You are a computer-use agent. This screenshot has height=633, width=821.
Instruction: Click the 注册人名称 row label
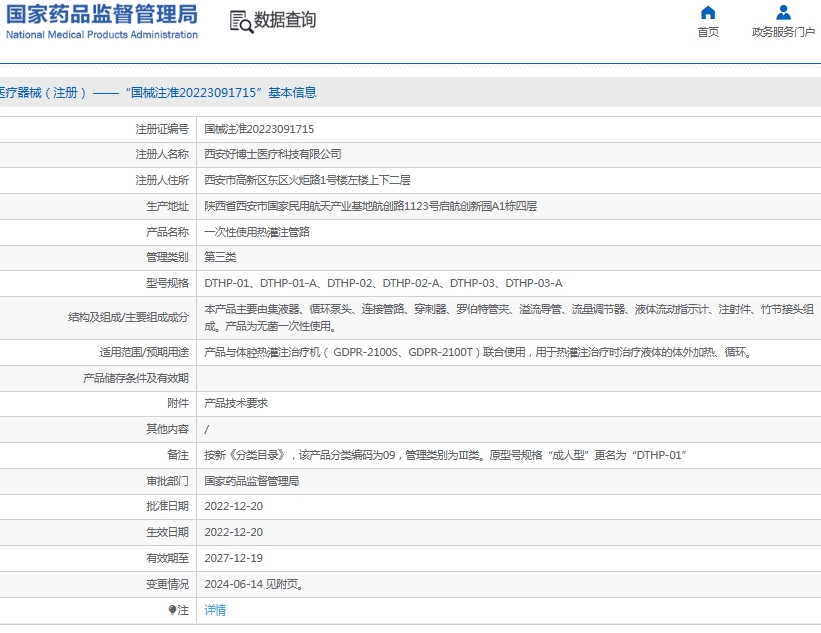(x=162, y=154)
